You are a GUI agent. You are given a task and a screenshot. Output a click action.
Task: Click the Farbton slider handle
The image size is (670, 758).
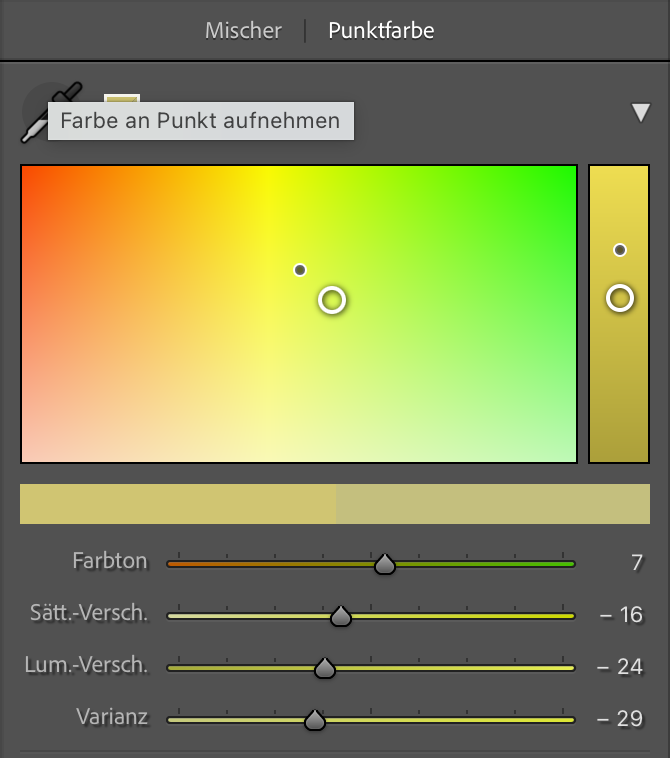click(385, 564)
